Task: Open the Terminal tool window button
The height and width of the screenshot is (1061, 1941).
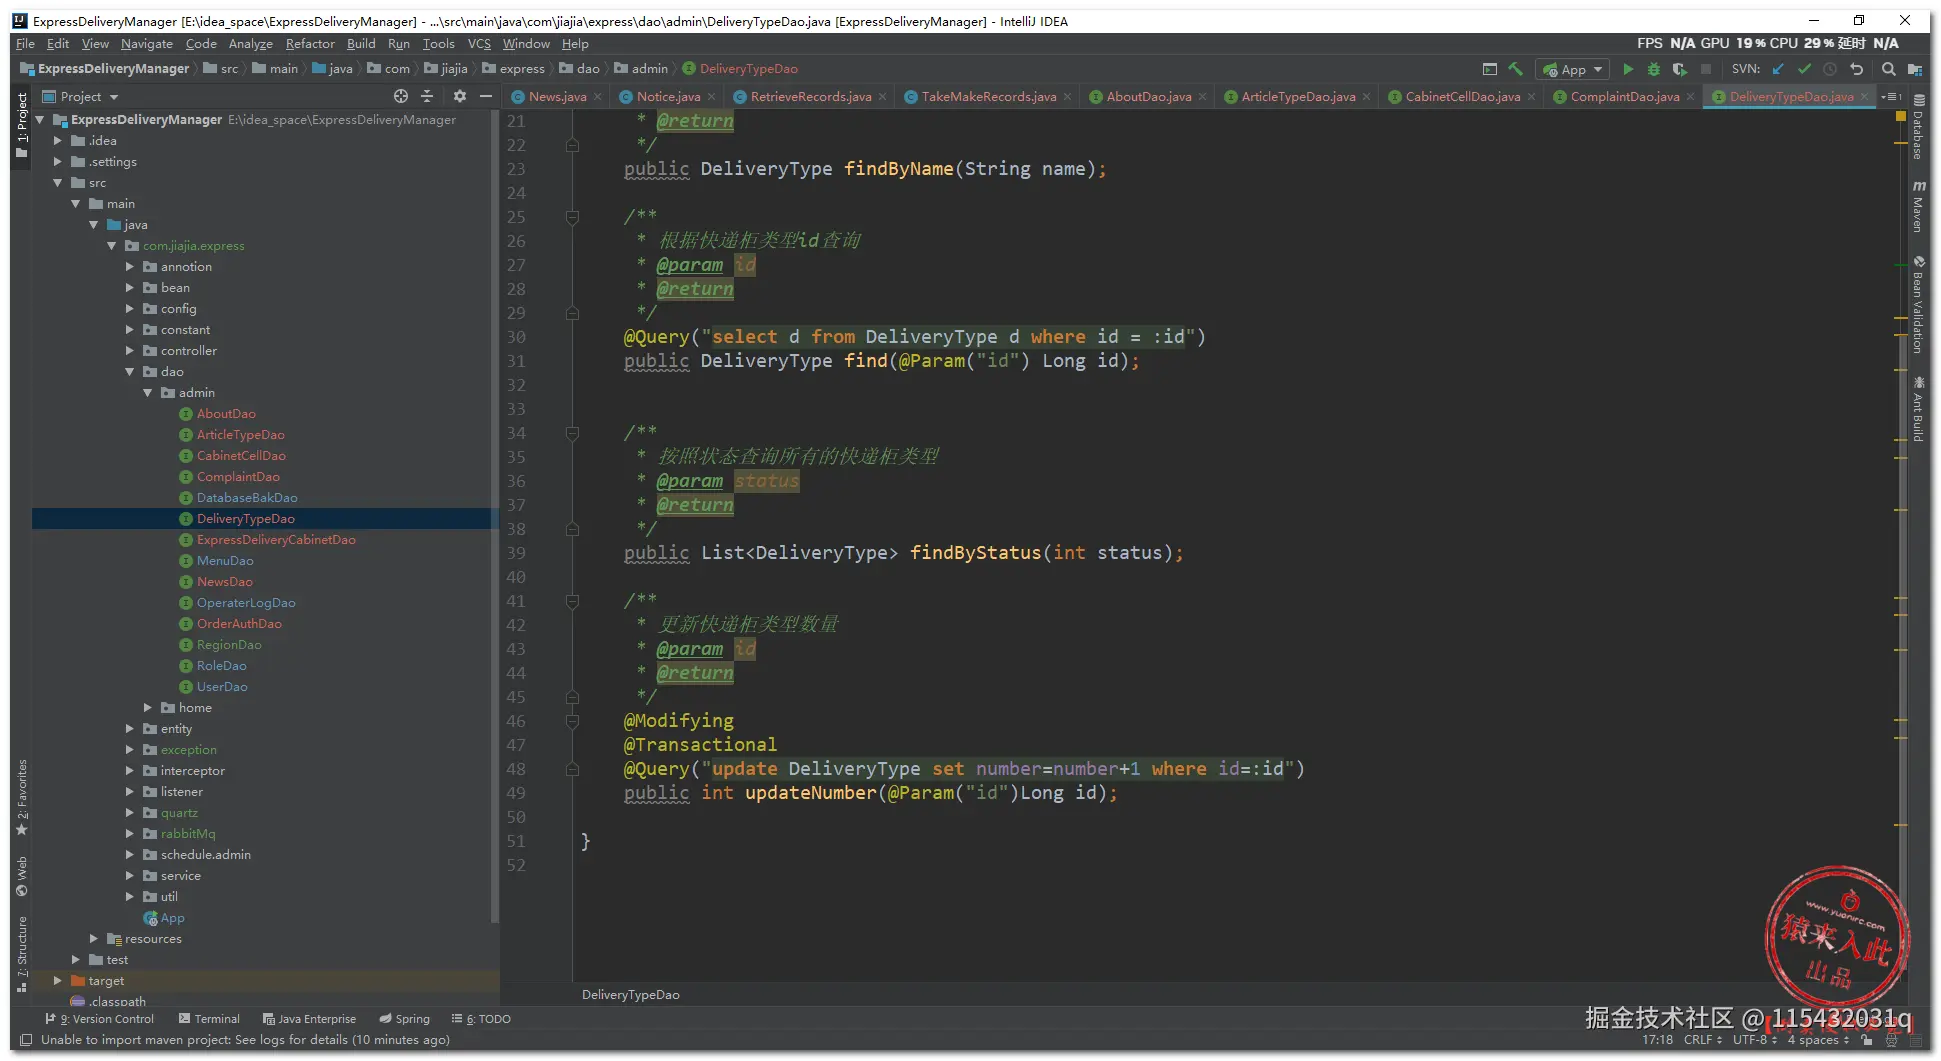Action: 209,1019
